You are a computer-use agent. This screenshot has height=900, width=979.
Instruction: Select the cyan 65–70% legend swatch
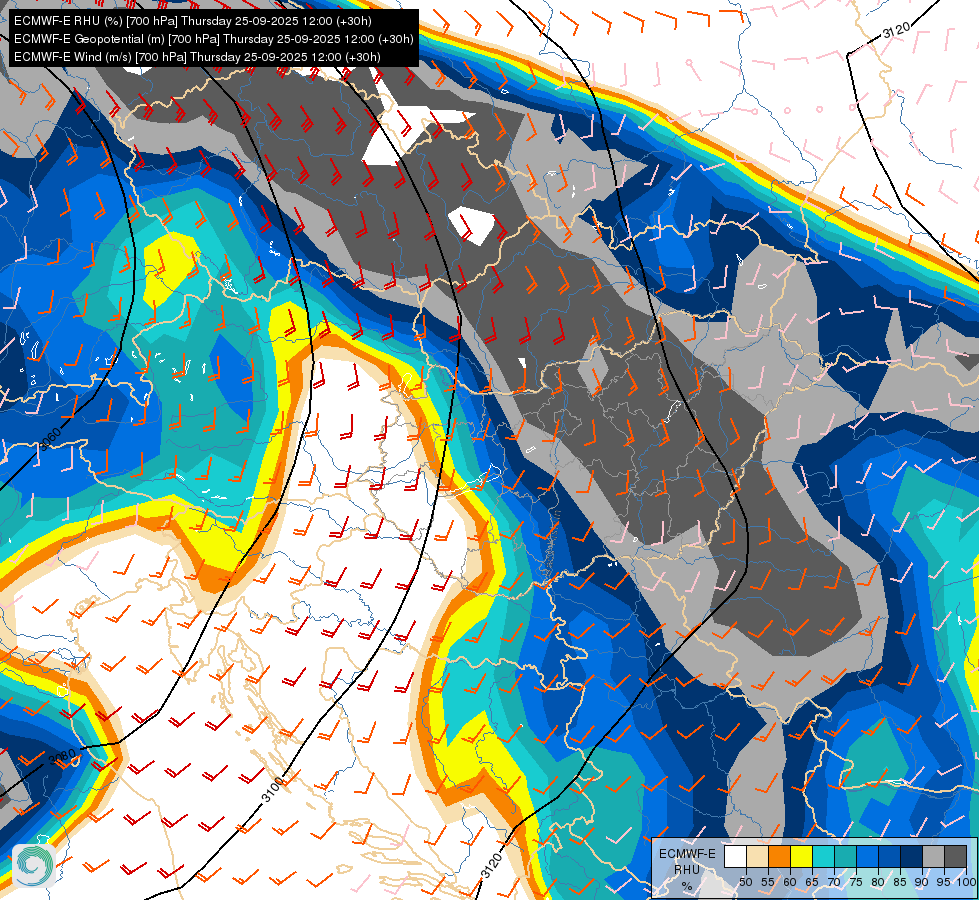824,856
